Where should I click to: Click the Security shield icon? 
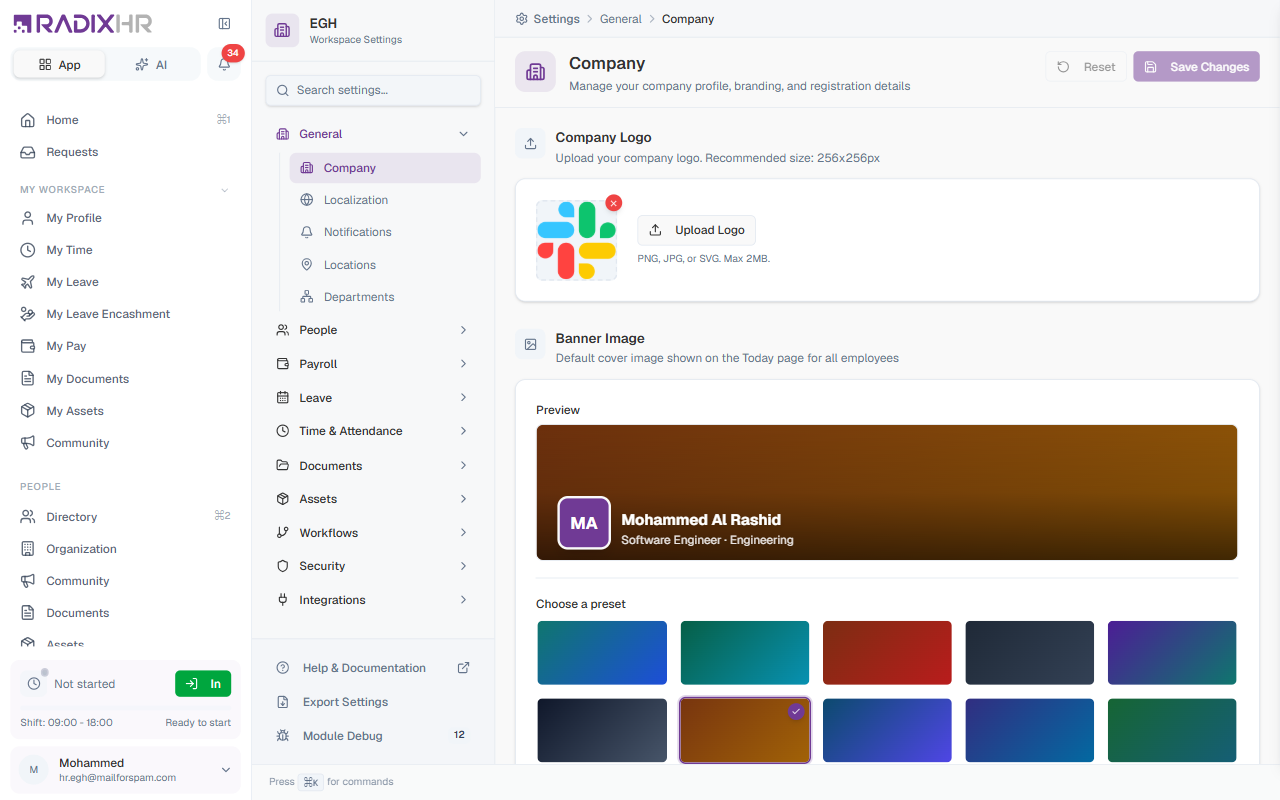(283, 566)
